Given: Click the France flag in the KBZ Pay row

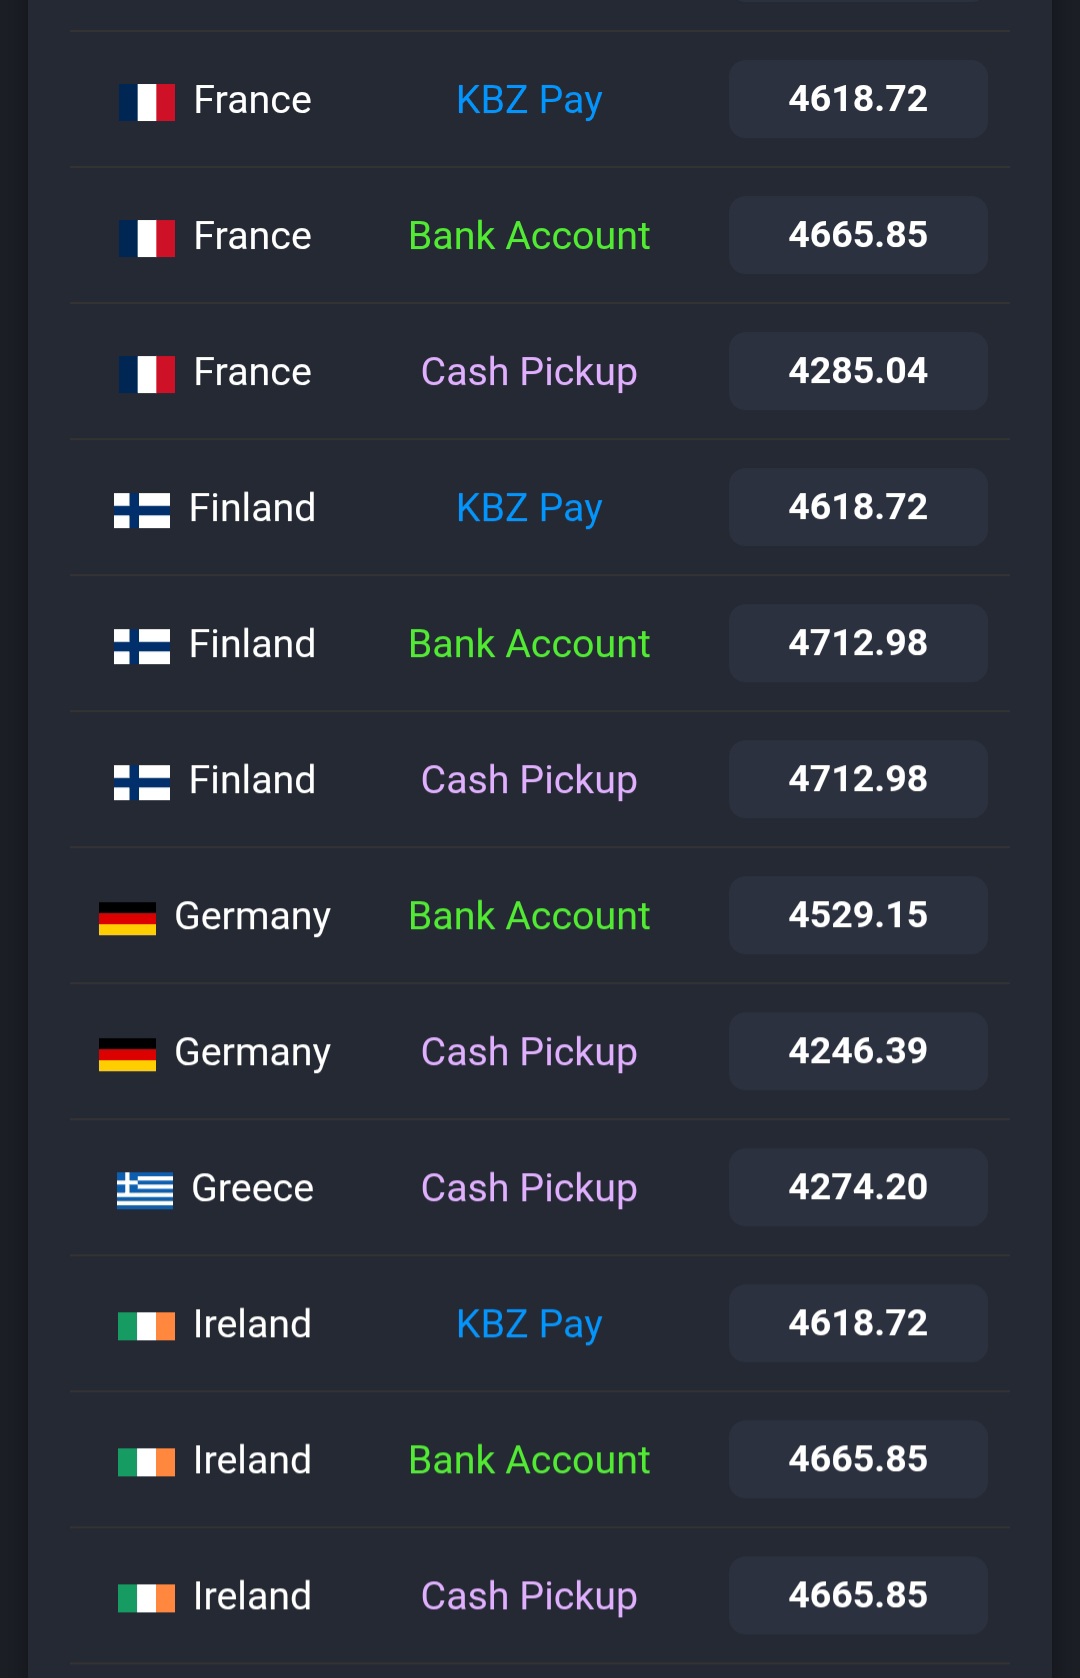Looking at the screenshot, I should pyautogui.click(x=146, y=101).
